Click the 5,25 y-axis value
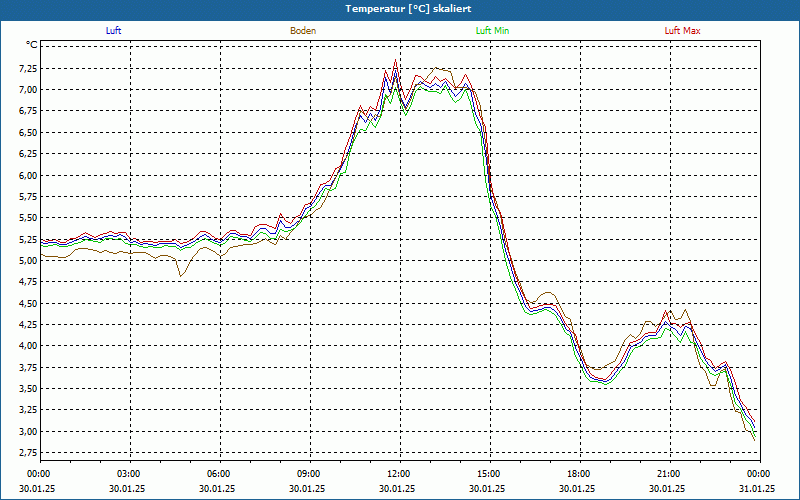Image resolution: width=800 pixels, height=500 pixels. [28, 239]
